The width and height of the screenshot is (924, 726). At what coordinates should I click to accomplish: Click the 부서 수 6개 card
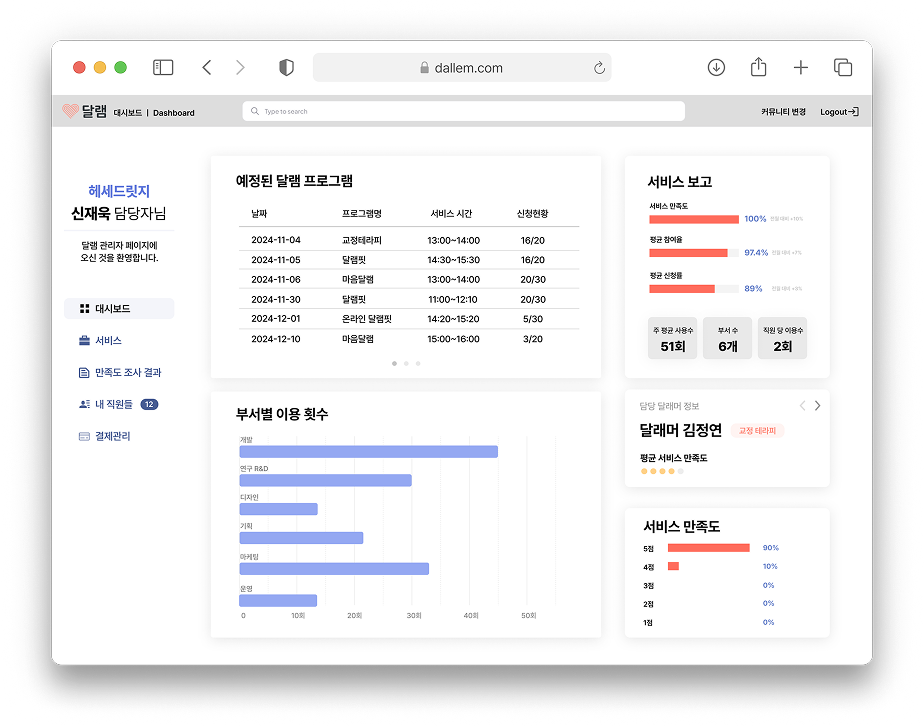tap(728, 338)
